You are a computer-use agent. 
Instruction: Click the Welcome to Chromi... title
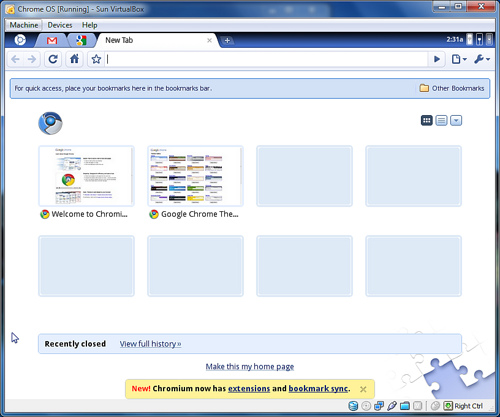(89, 214)
